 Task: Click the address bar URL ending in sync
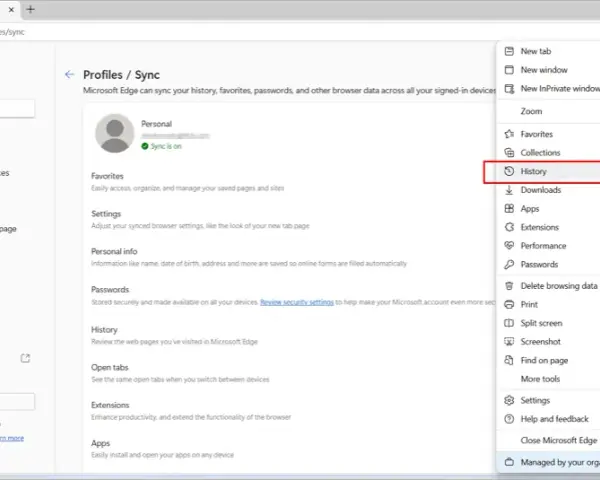[x=12, y=32]
